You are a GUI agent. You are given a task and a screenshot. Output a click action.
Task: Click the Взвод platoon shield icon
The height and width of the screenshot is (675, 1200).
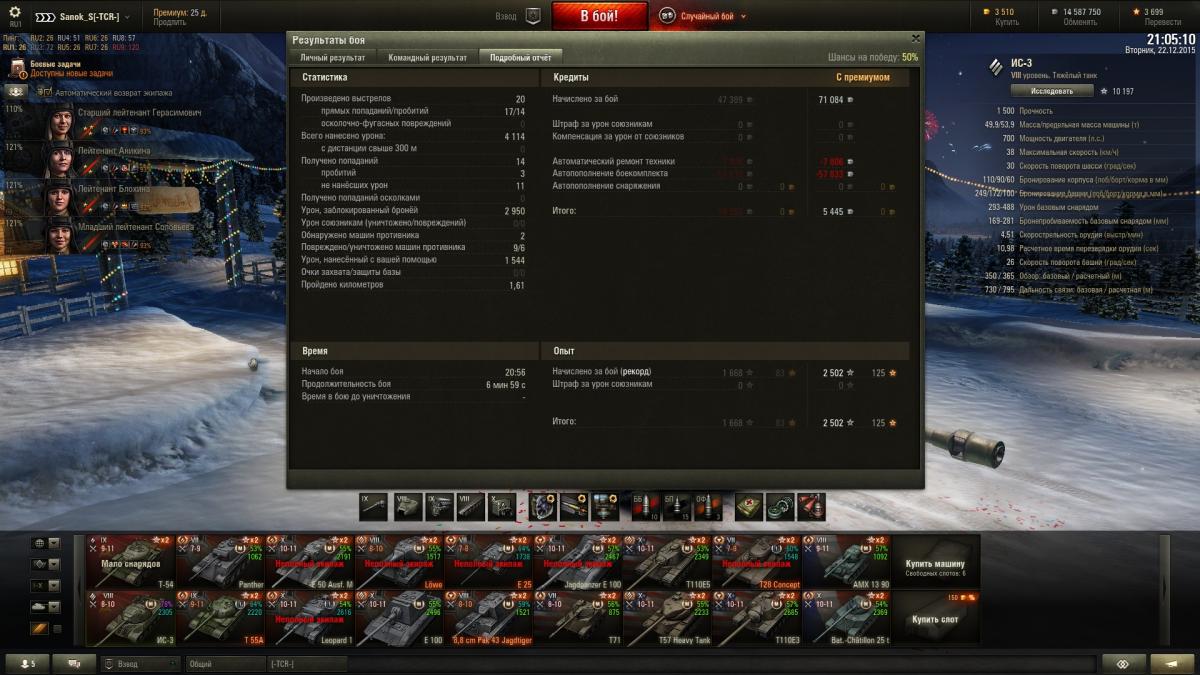click(x=533, y=16)
